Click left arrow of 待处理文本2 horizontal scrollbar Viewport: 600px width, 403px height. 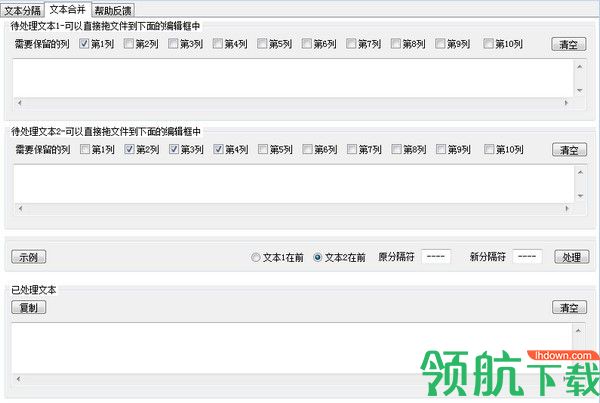tap(20, 208)
